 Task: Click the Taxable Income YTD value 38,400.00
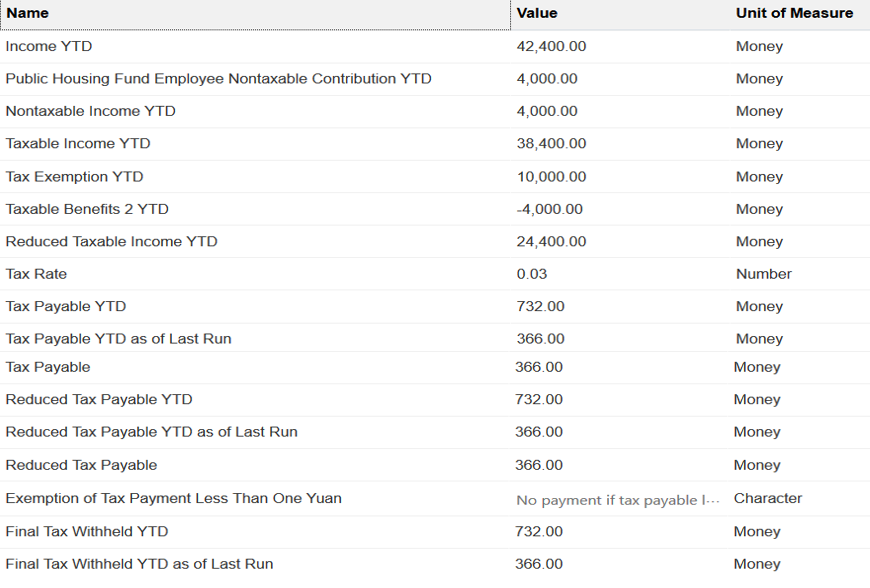point(551,144)
